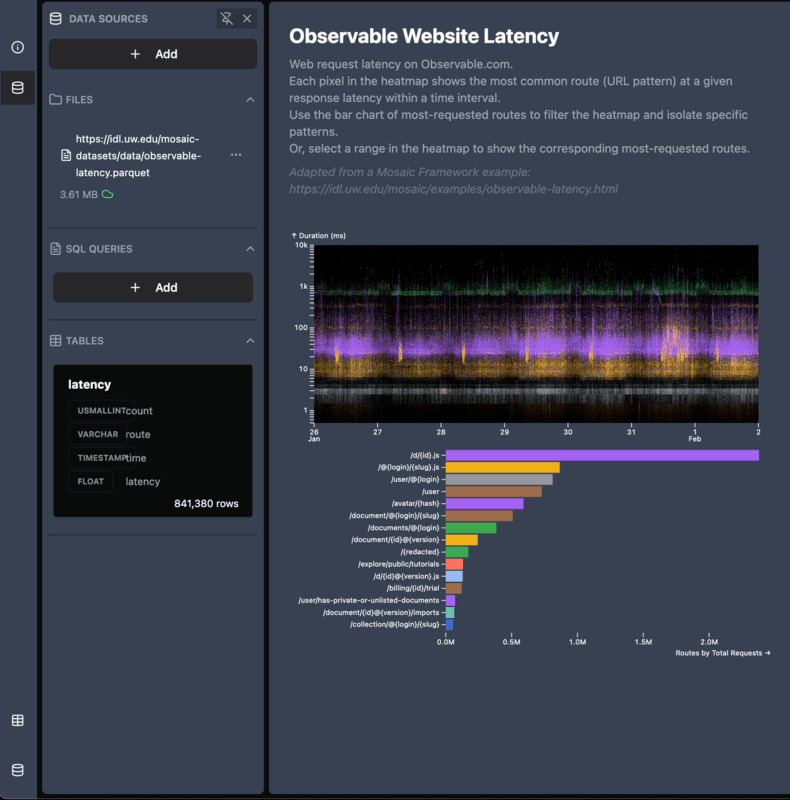790x800 pixels.
Task: Select the /avatar/{hash} bar
Action: coord(485,504)
